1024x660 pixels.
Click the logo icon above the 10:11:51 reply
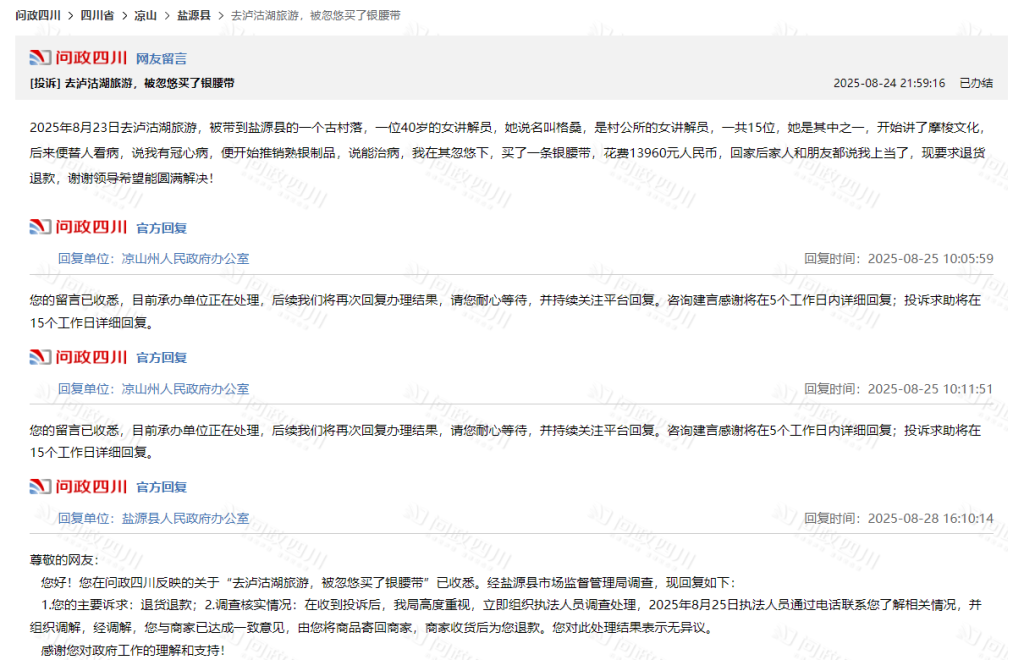(x=78, y=357)
